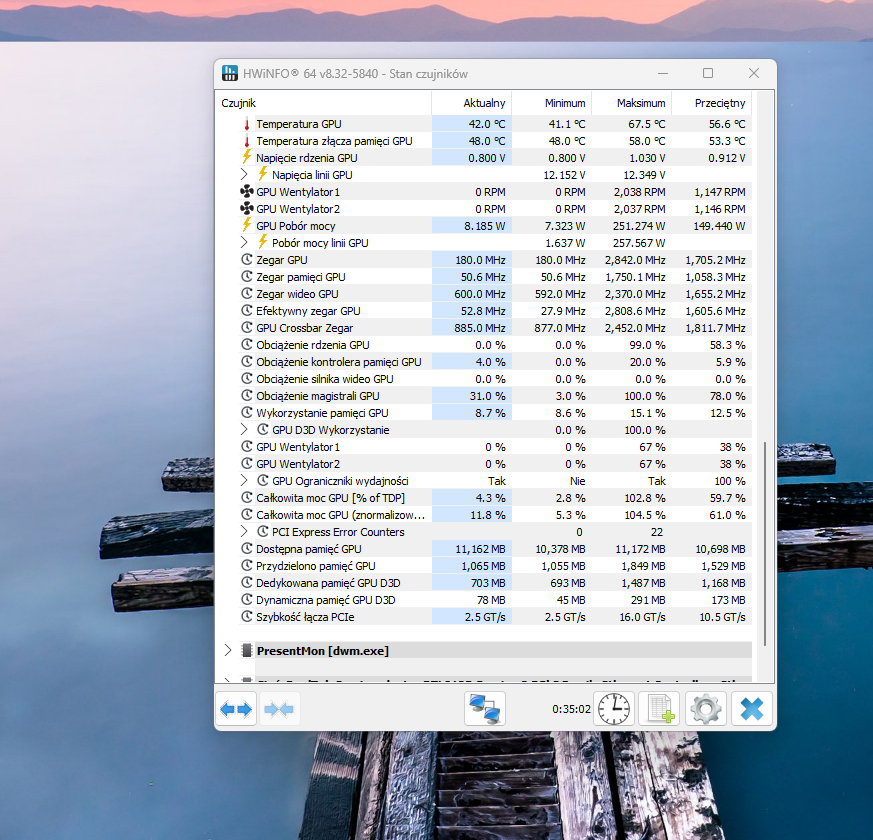This screenshot has width=873, height=840.
Task: Click the HWiNFO app icon in title bar
Action: click(230, 73)
